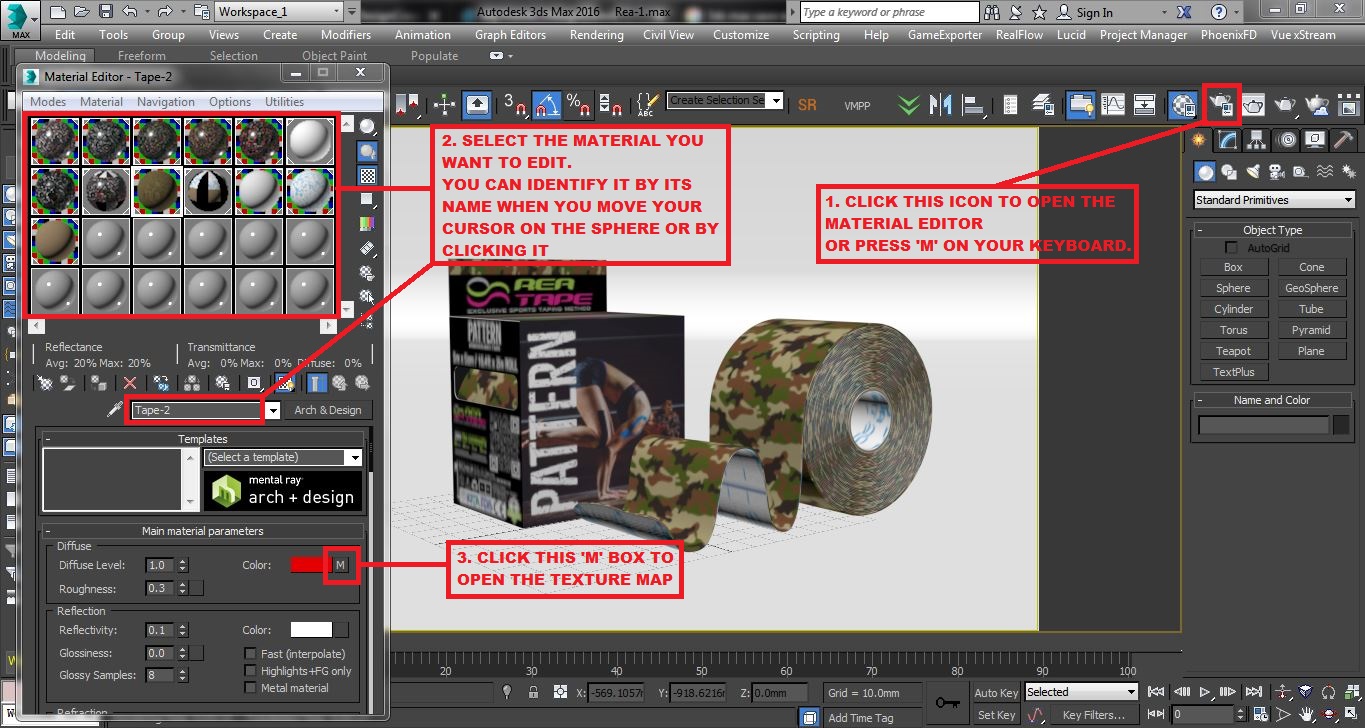This screenshot has width=1365, height=728.
Task: Select the Utilities hammer icon
Action: (1342, 140)
